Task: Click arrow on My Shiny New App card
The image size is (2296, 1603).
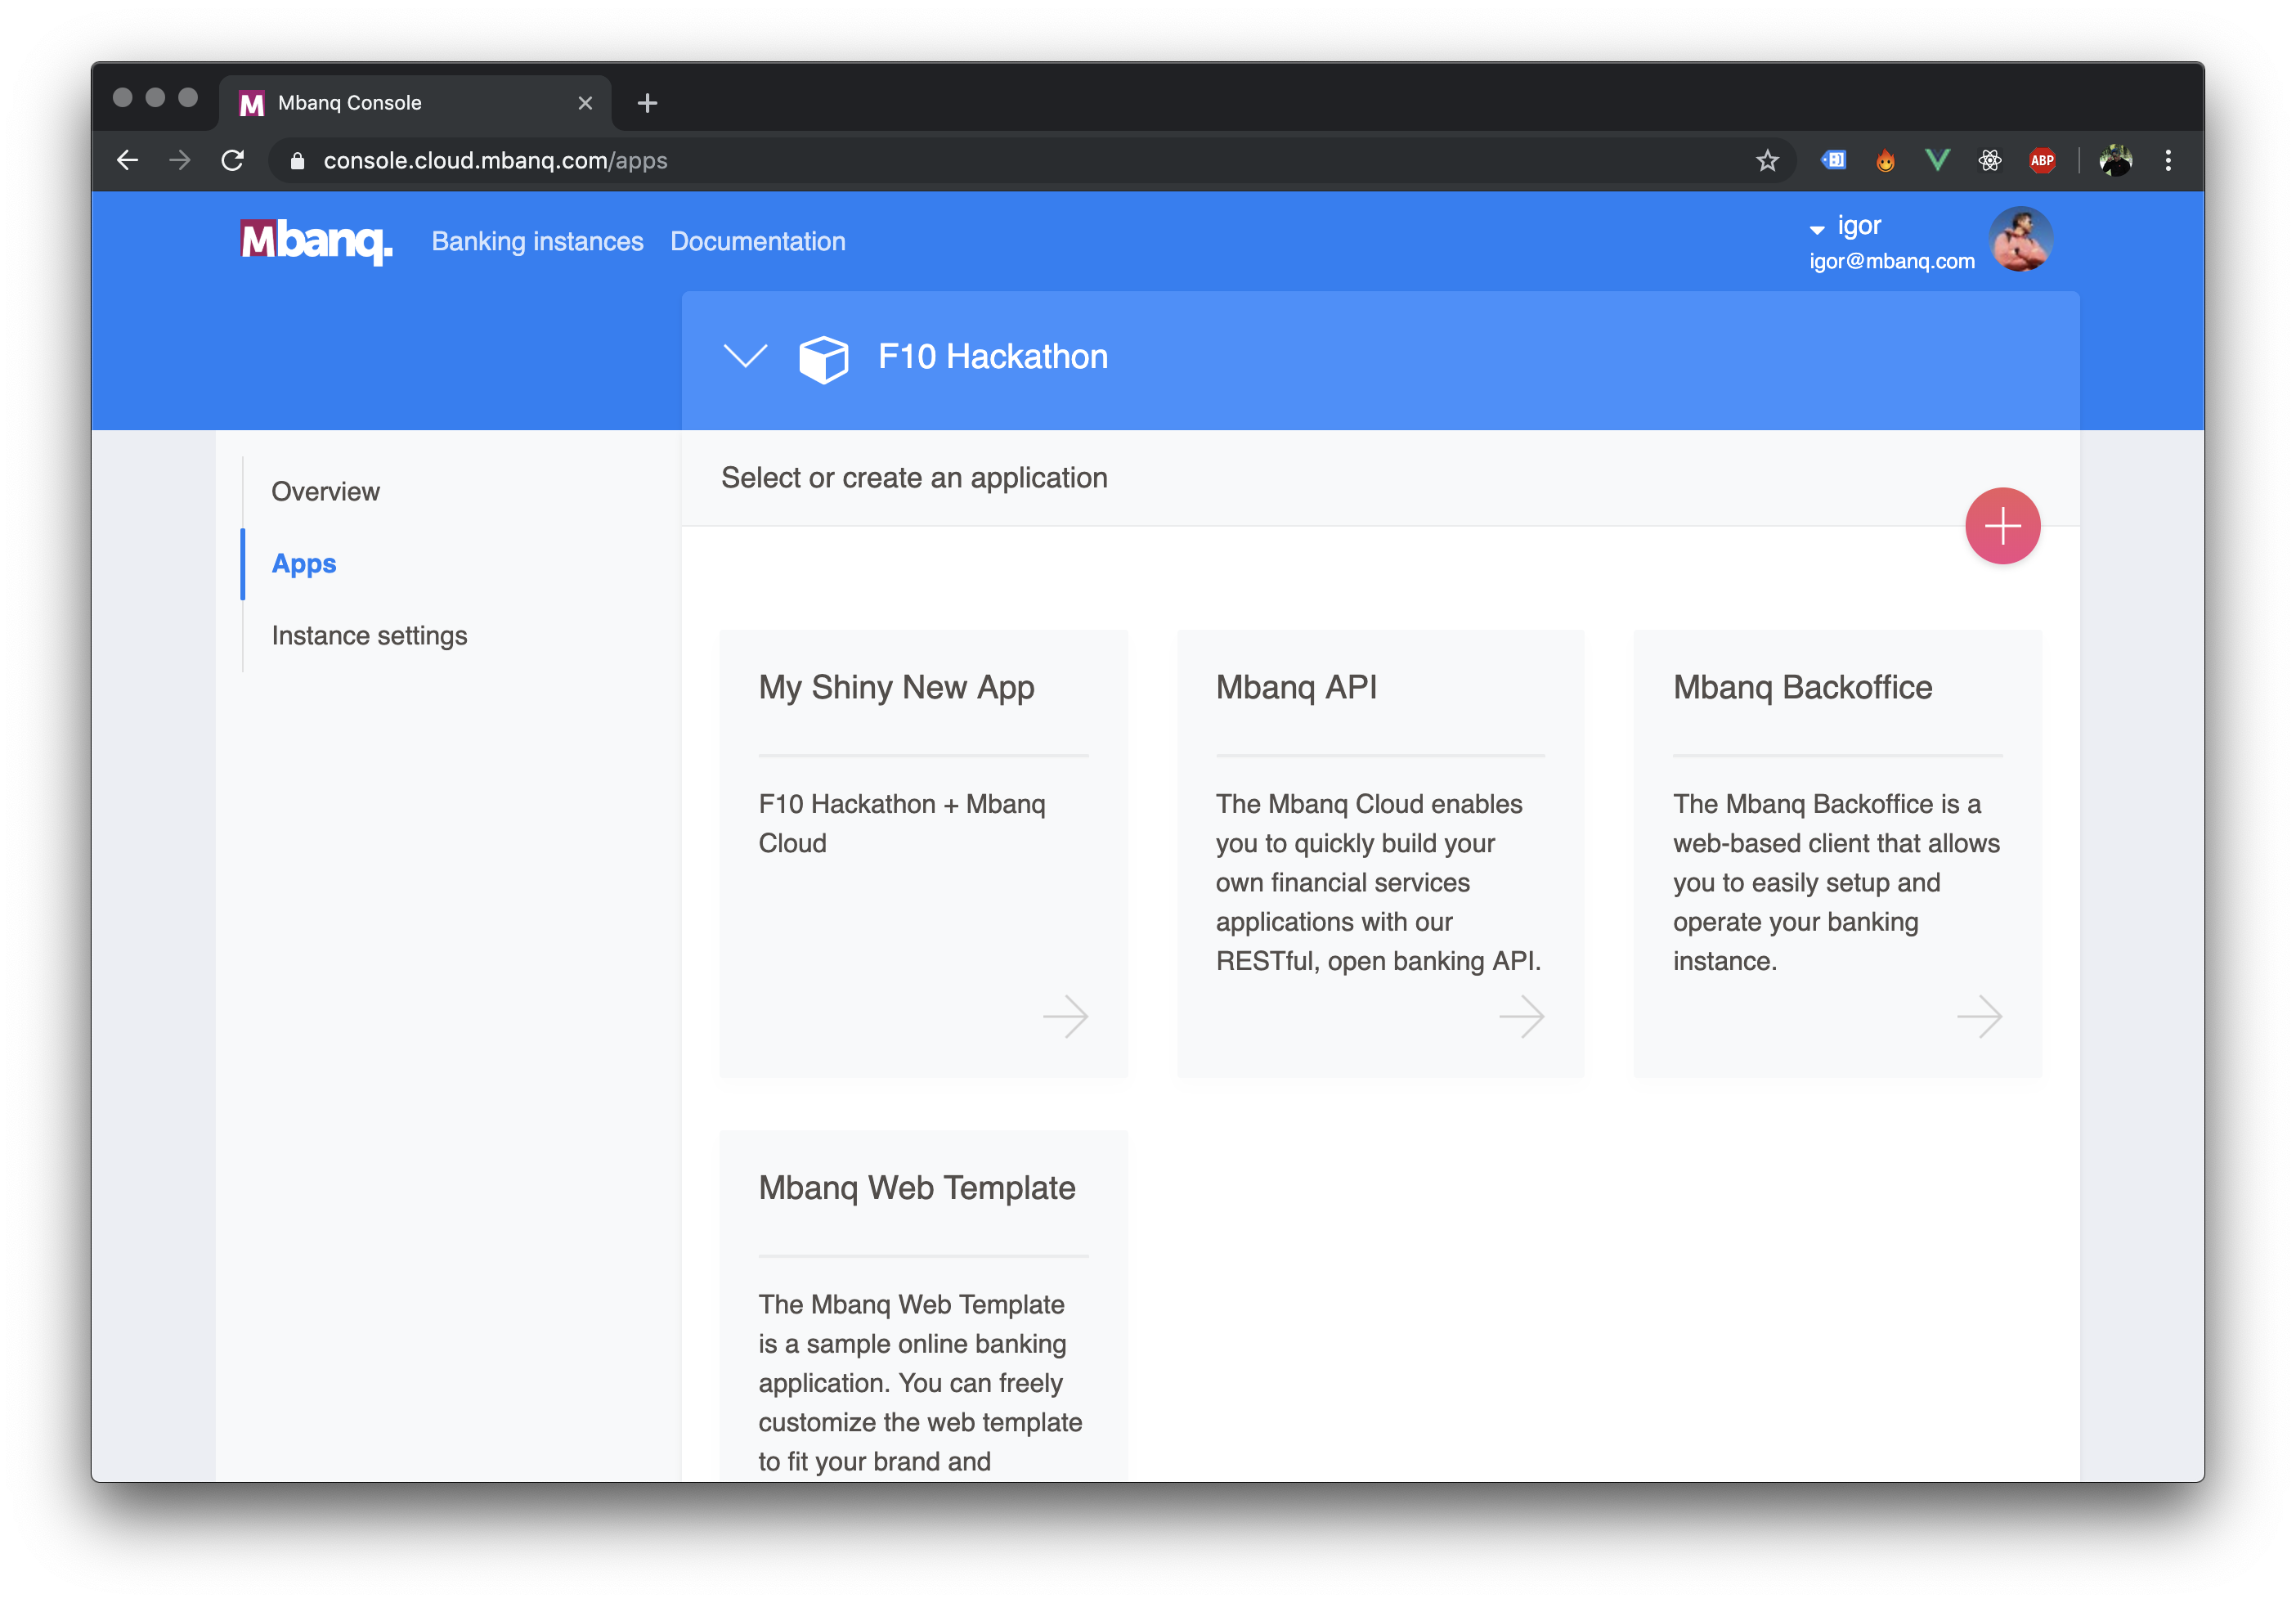Action: pos(1065,1016)
